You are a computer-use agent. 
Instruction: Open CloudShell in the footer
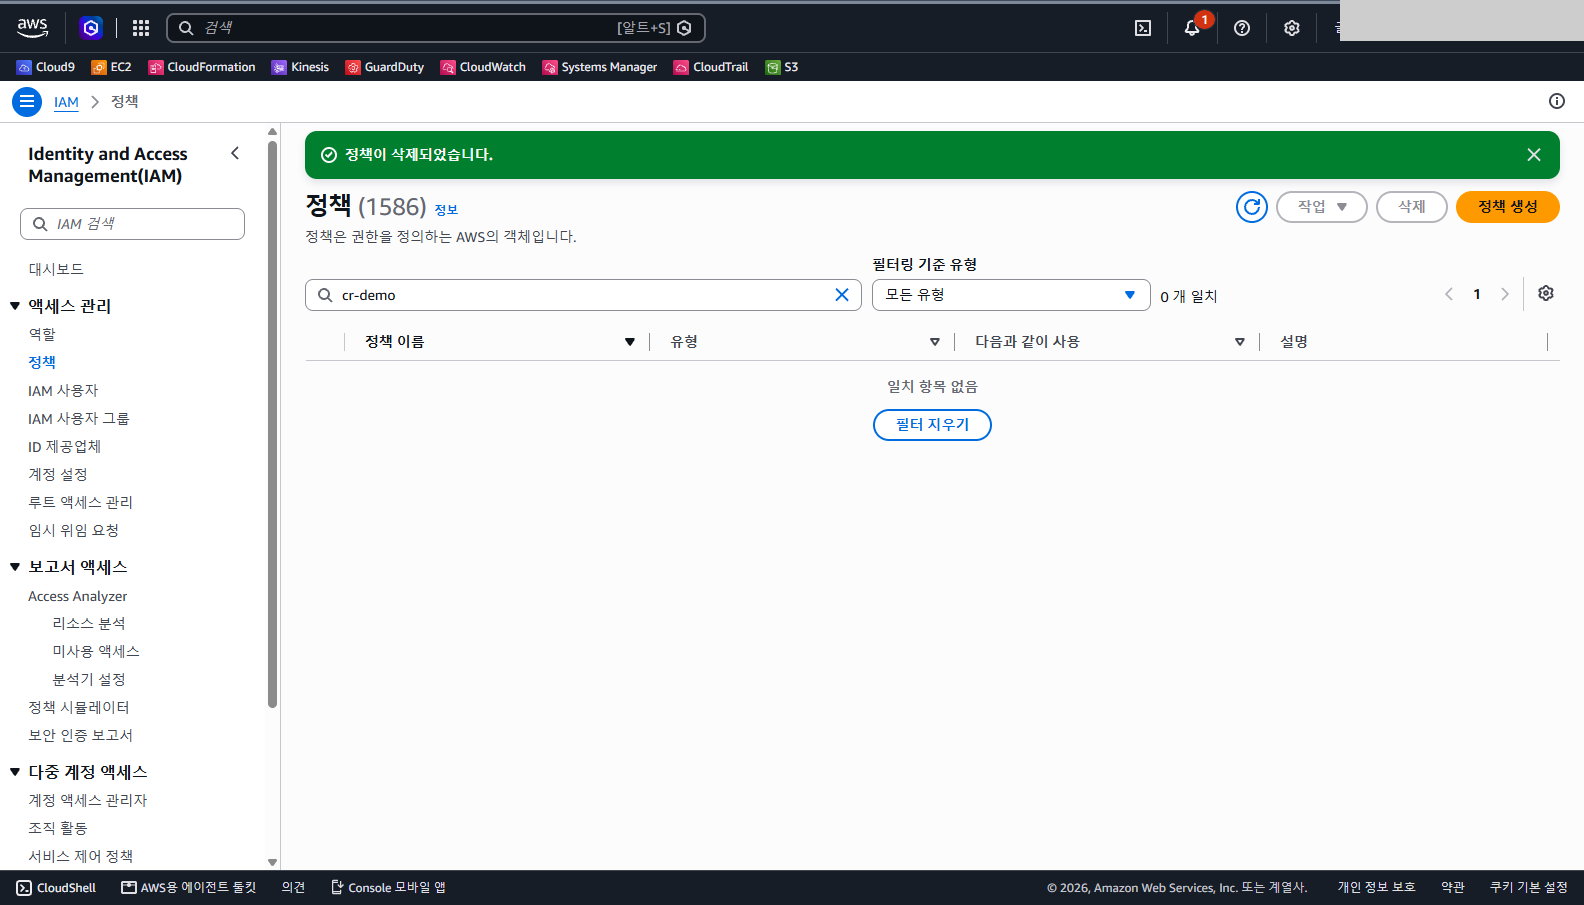tap(56, 888)
